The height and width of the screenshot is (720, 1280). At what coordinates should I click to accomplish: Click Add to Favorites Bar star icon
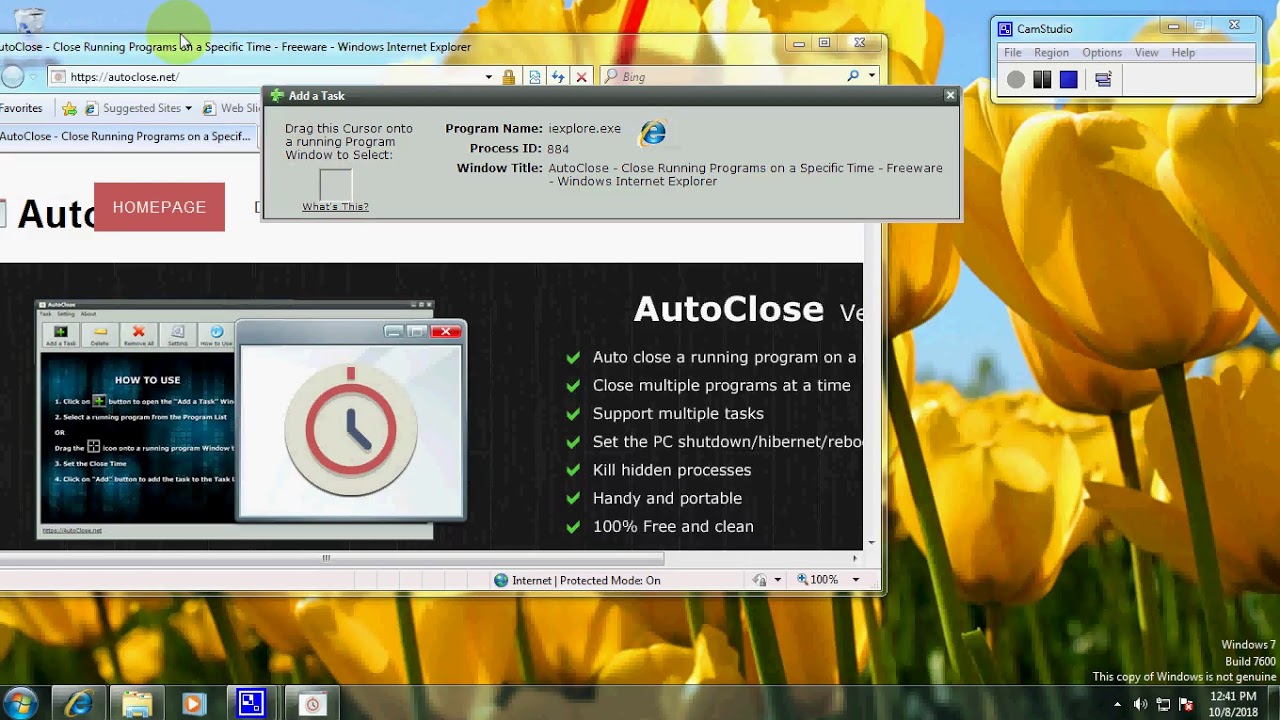tap(69, 108)
